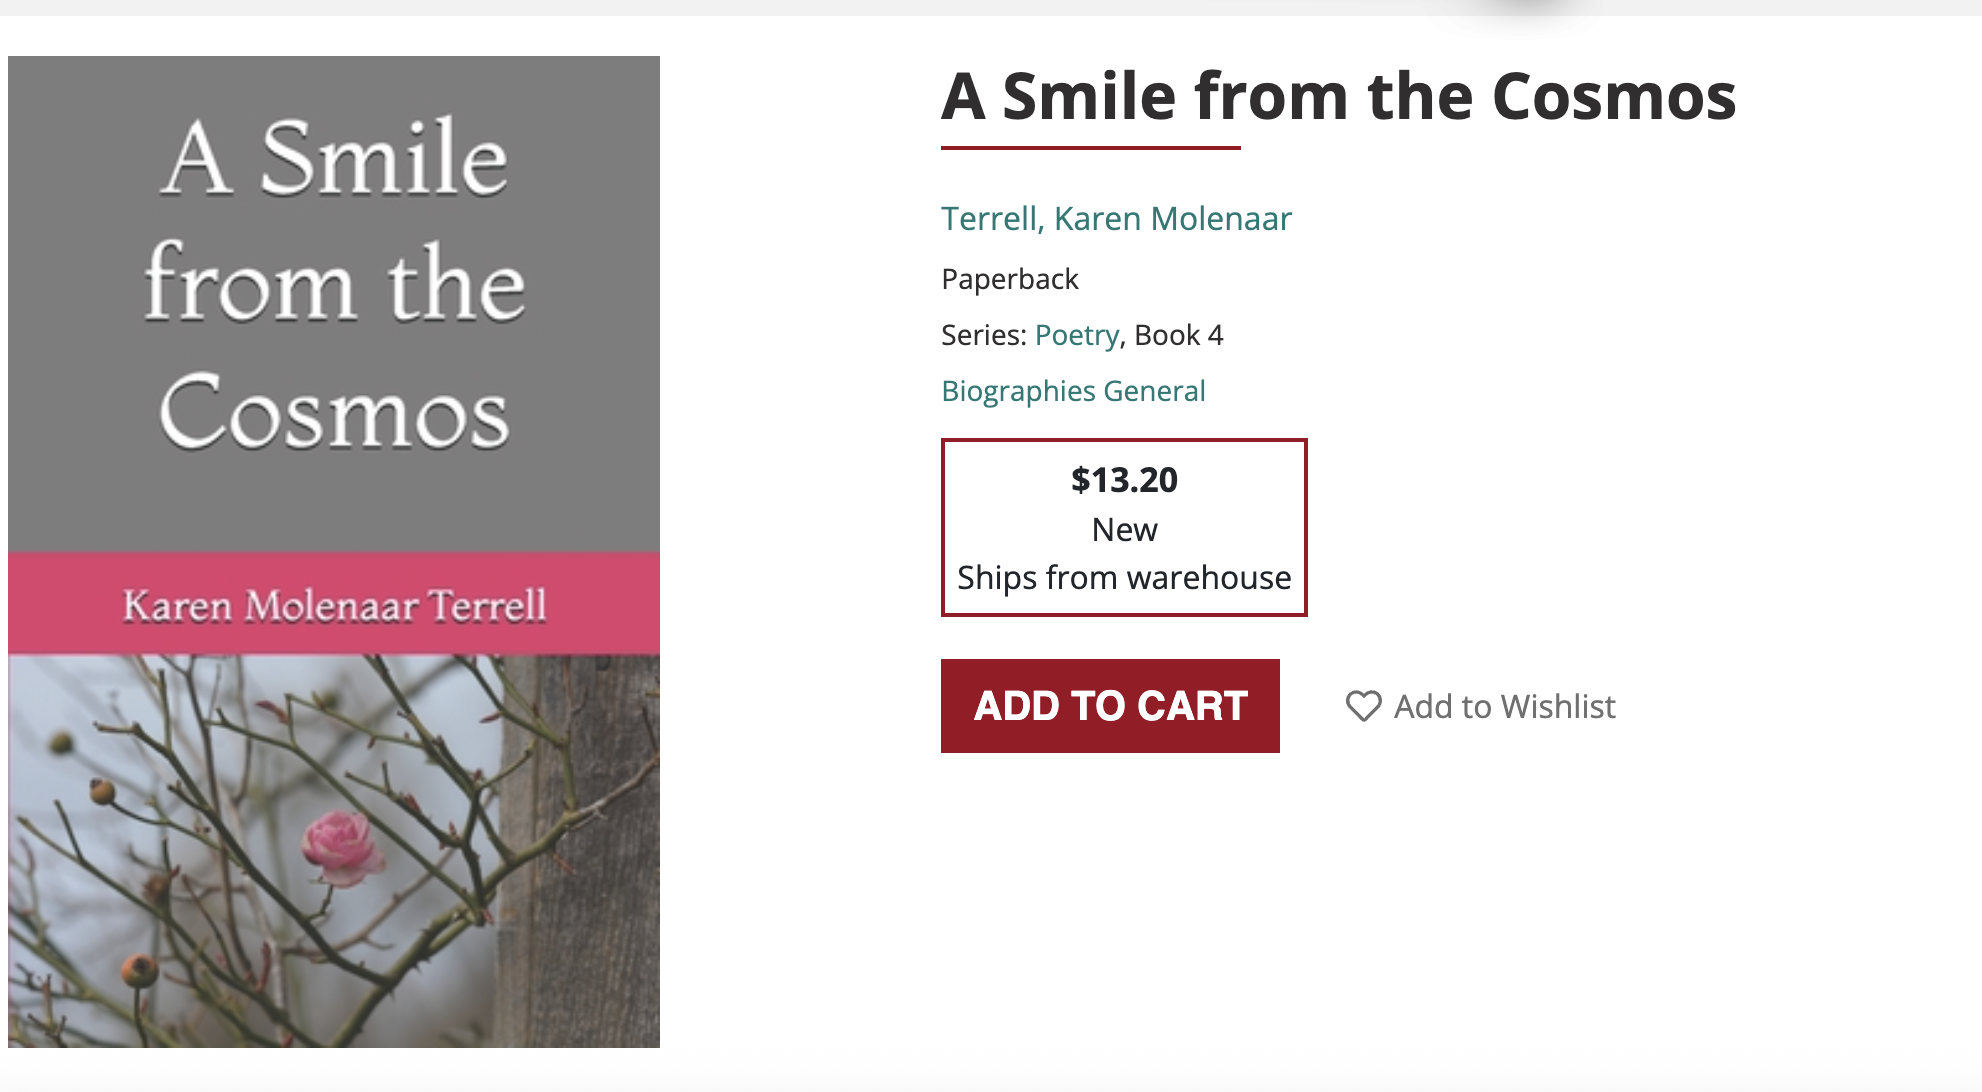
Task: Click the red underline beneath the page title
Action: 1090,148
